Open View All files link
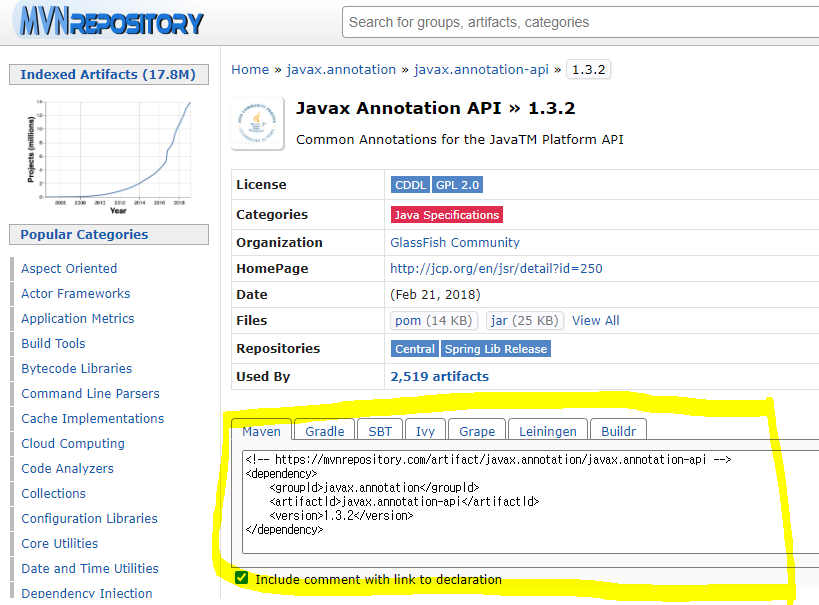 click(595, 320)
